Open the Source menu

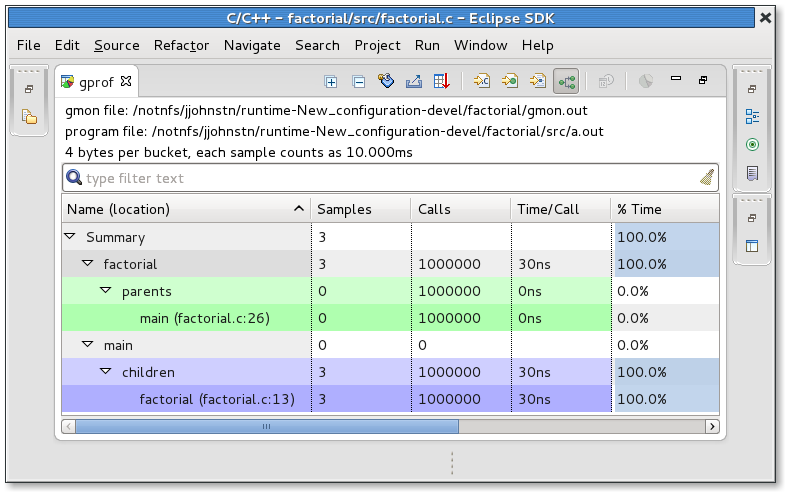[117, 46]
